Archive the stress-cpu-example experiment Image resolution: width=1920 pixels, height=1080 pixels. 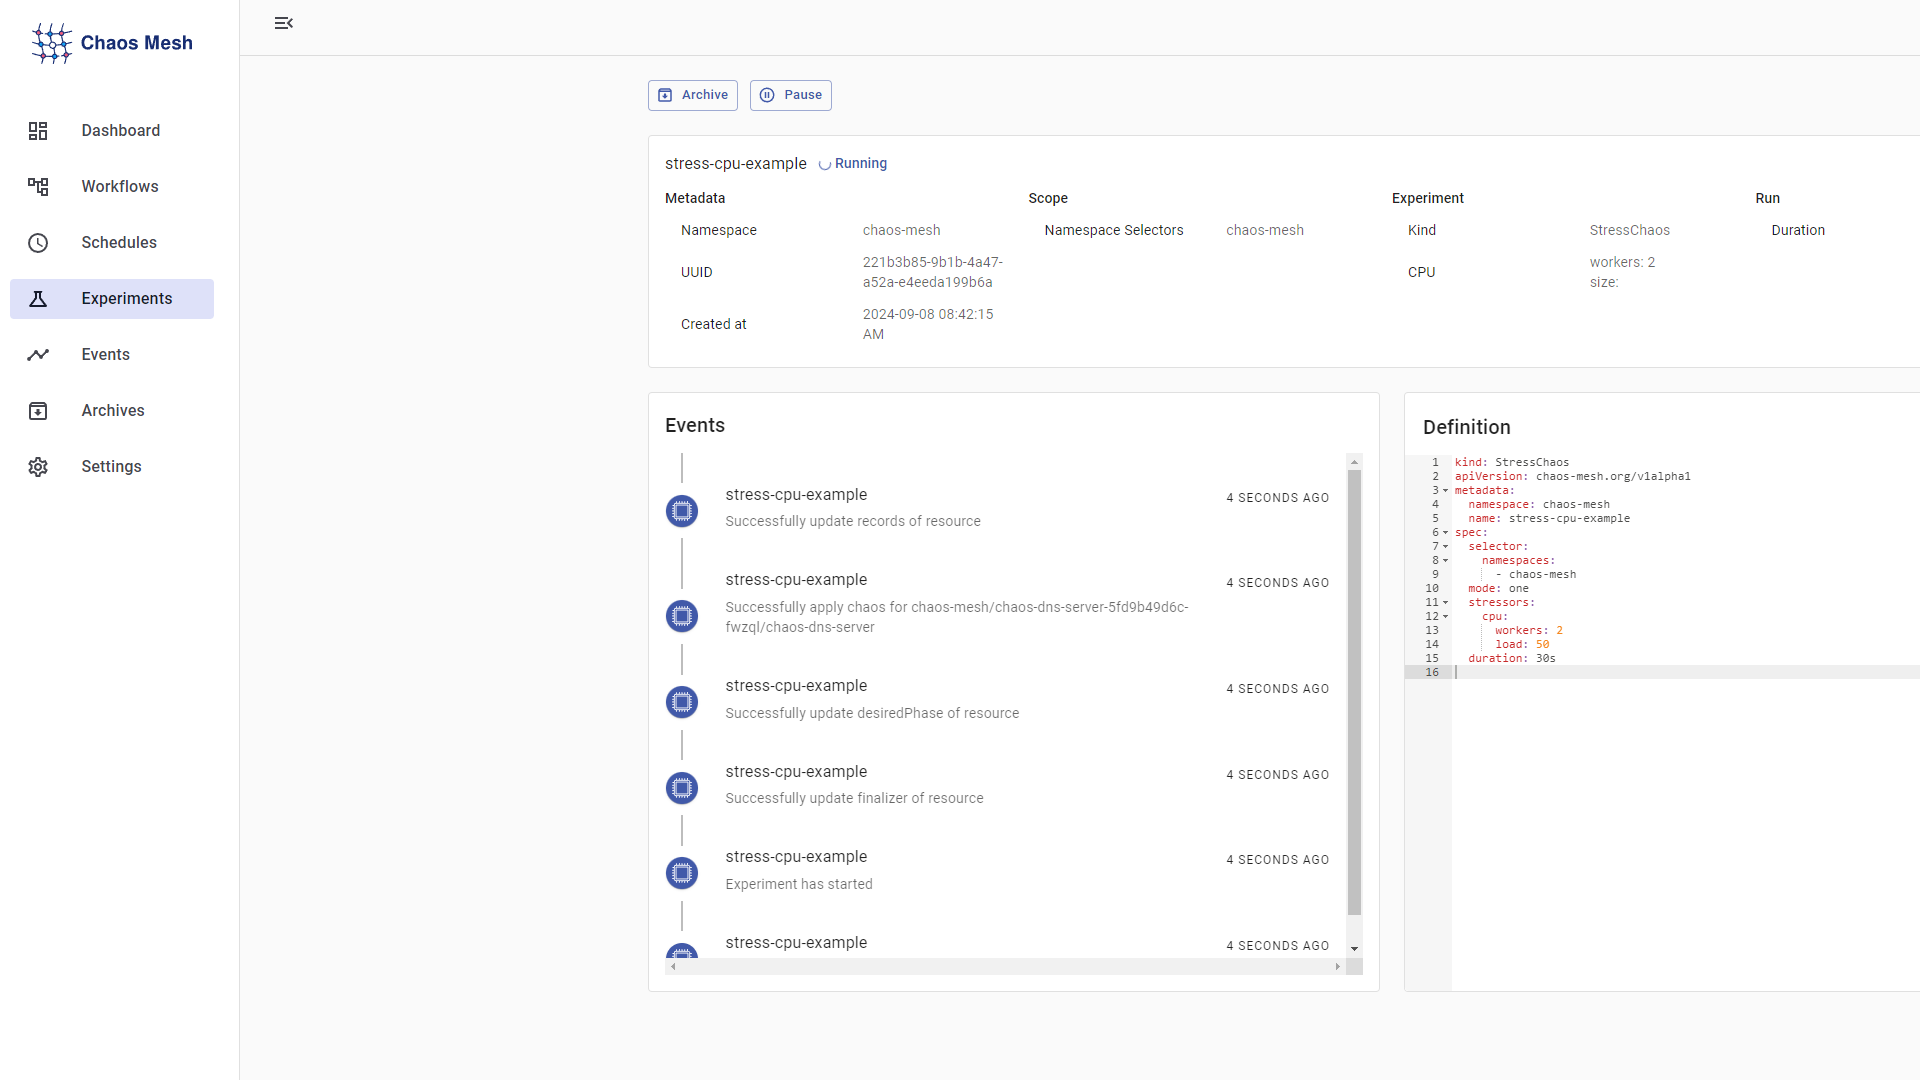(x=693, y=95)
